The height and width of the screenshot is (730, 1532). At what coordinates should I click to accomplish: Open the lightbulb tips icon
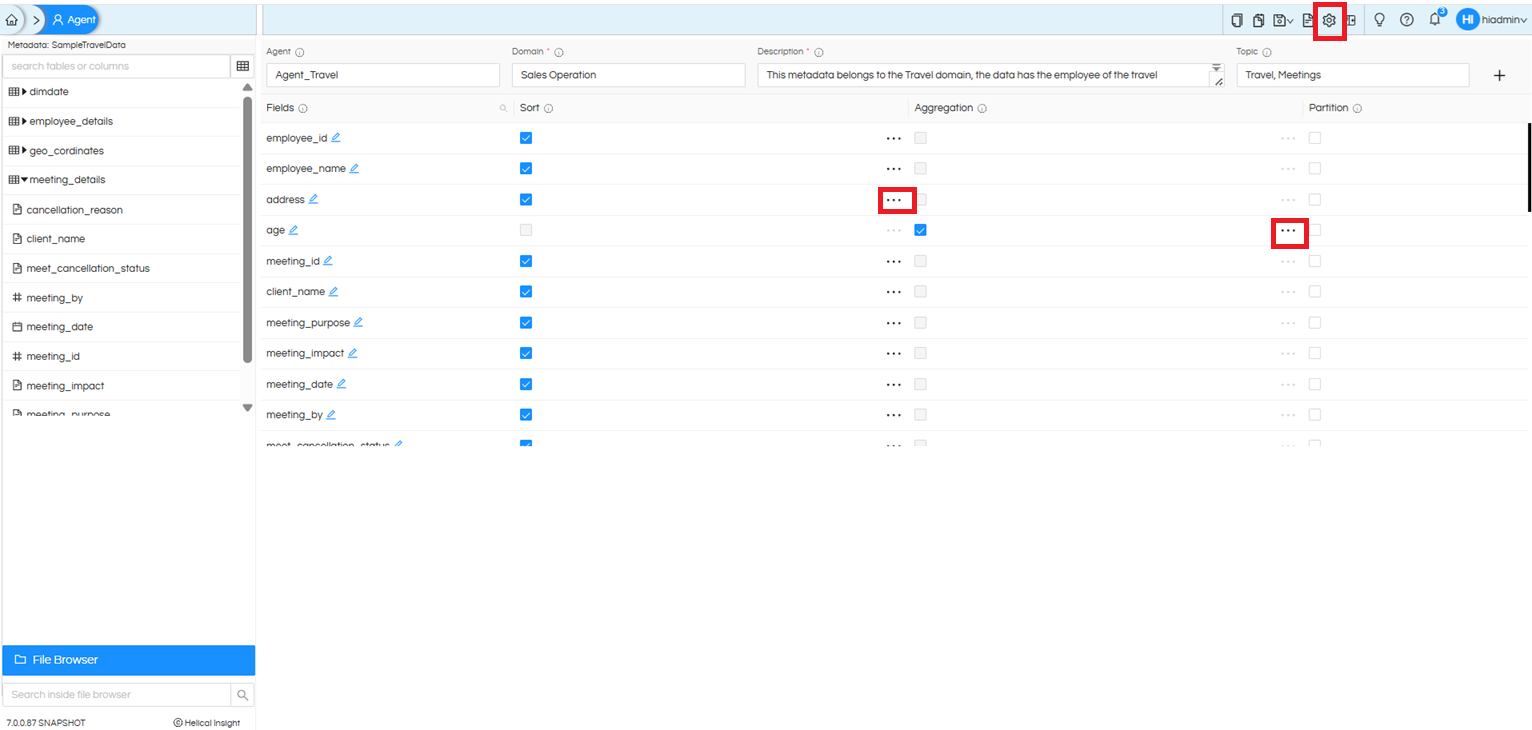(1380, 20)
